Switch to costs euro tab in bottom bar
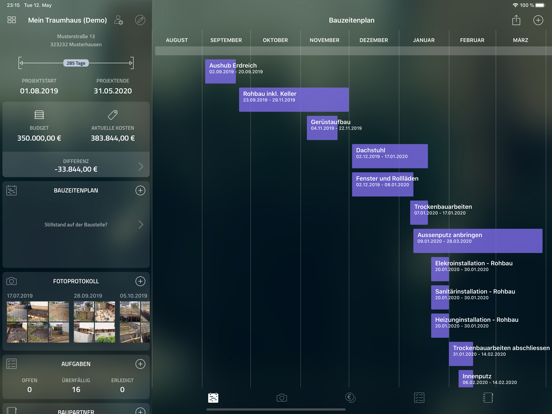This screenshot has height=414, width=552. [350, 398]
